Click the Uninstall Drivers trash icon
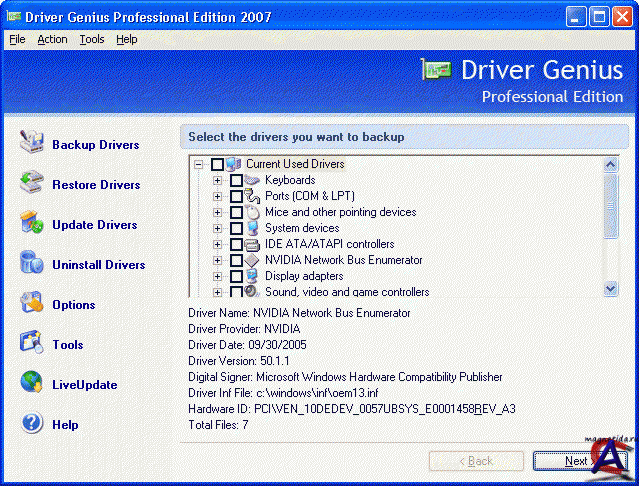Viewport: 639px width, 486px height. click(31, 264)
